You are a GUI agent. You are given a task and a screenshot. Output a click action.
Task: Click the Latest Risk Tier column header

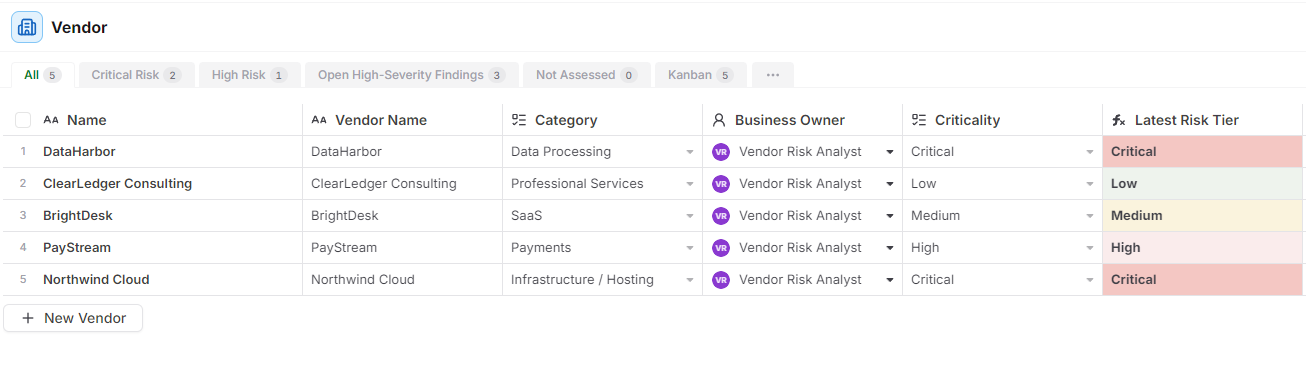(1203, 120)
